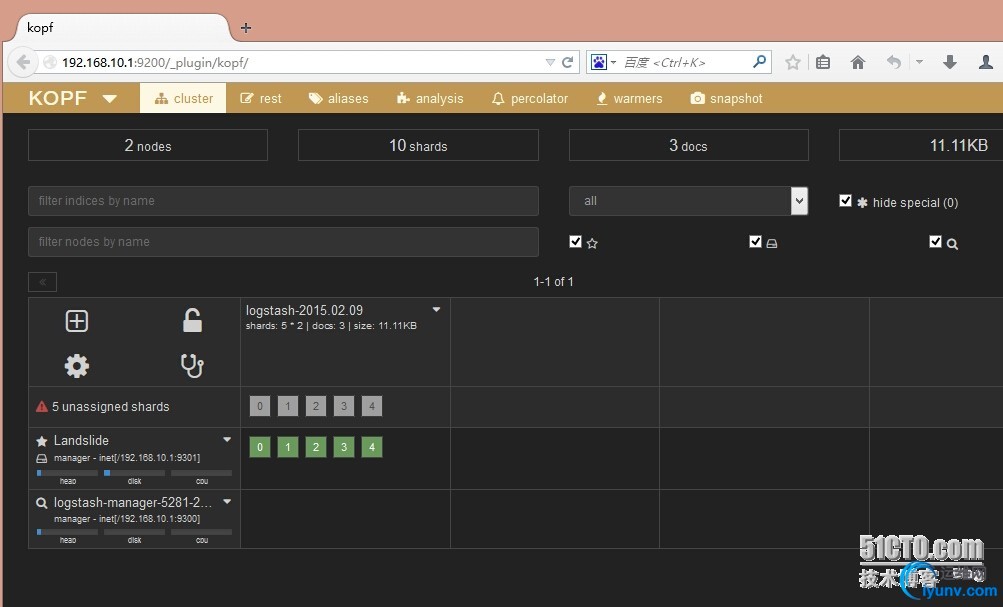Click the disk icon under Landslide

[42, 459]
